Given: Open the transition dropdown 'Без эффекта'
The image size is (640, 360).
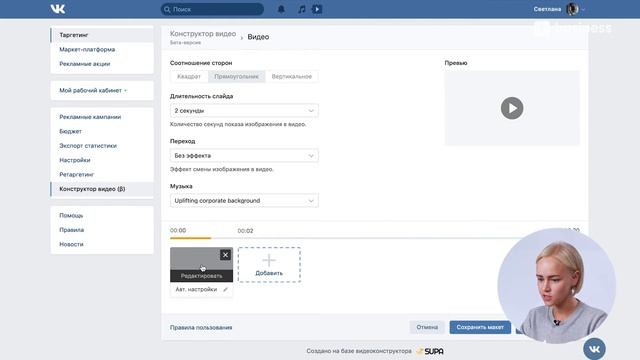Looking at the screenshot, I should coord(244,156).
